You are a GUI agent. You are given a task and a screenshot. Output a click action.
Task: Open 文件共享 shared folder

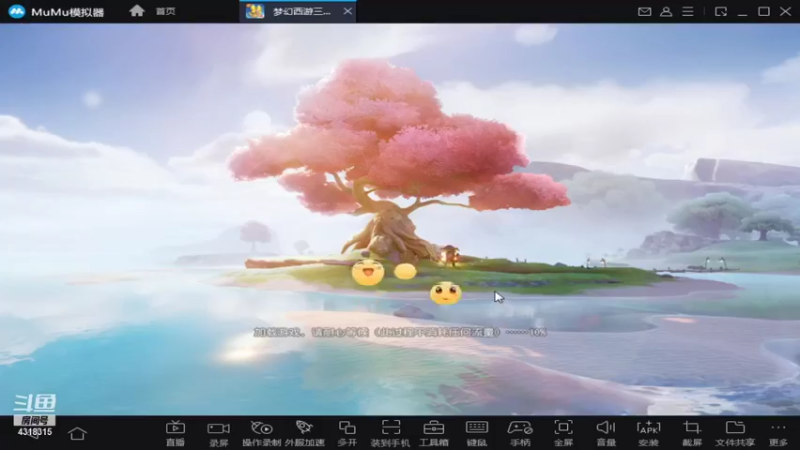(x=735, y=433)
